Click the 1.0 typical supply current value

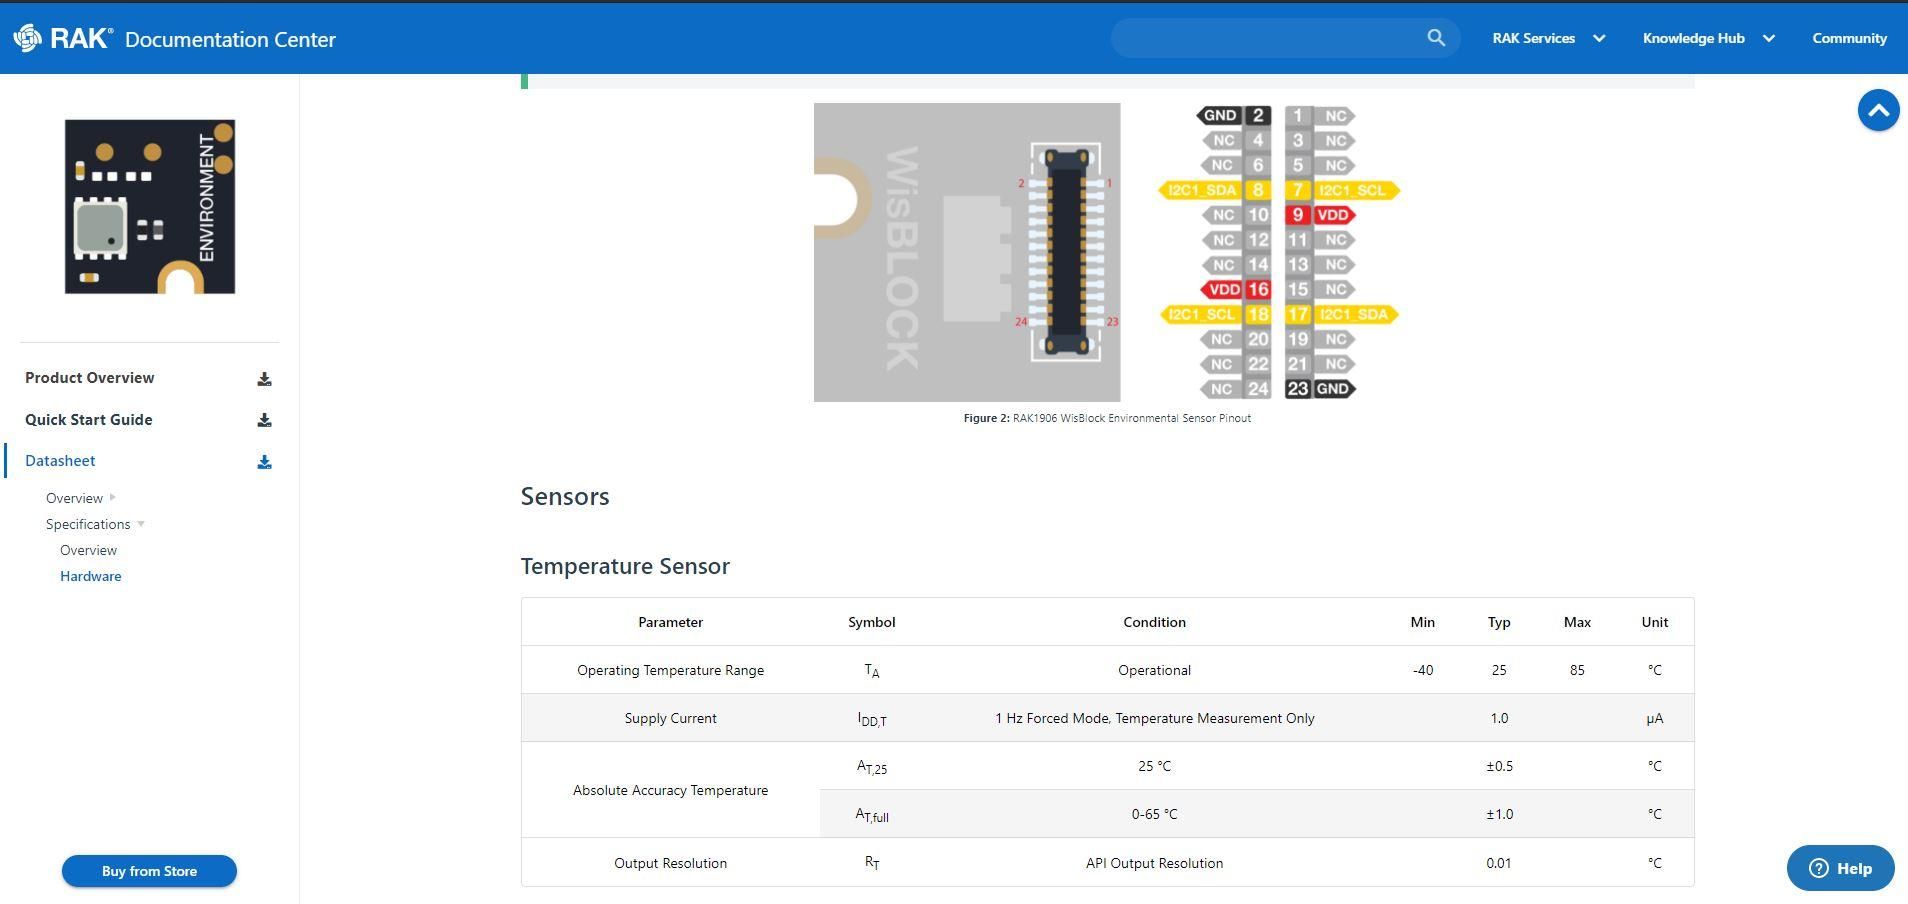[x=1498, y=718]
